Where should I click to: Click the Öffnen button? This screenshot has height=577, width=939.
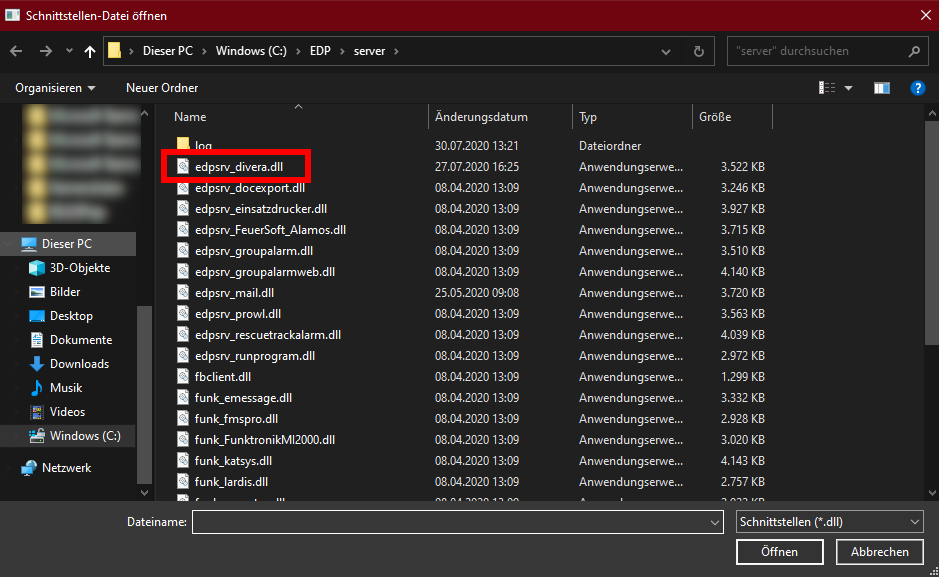(779, 552)
